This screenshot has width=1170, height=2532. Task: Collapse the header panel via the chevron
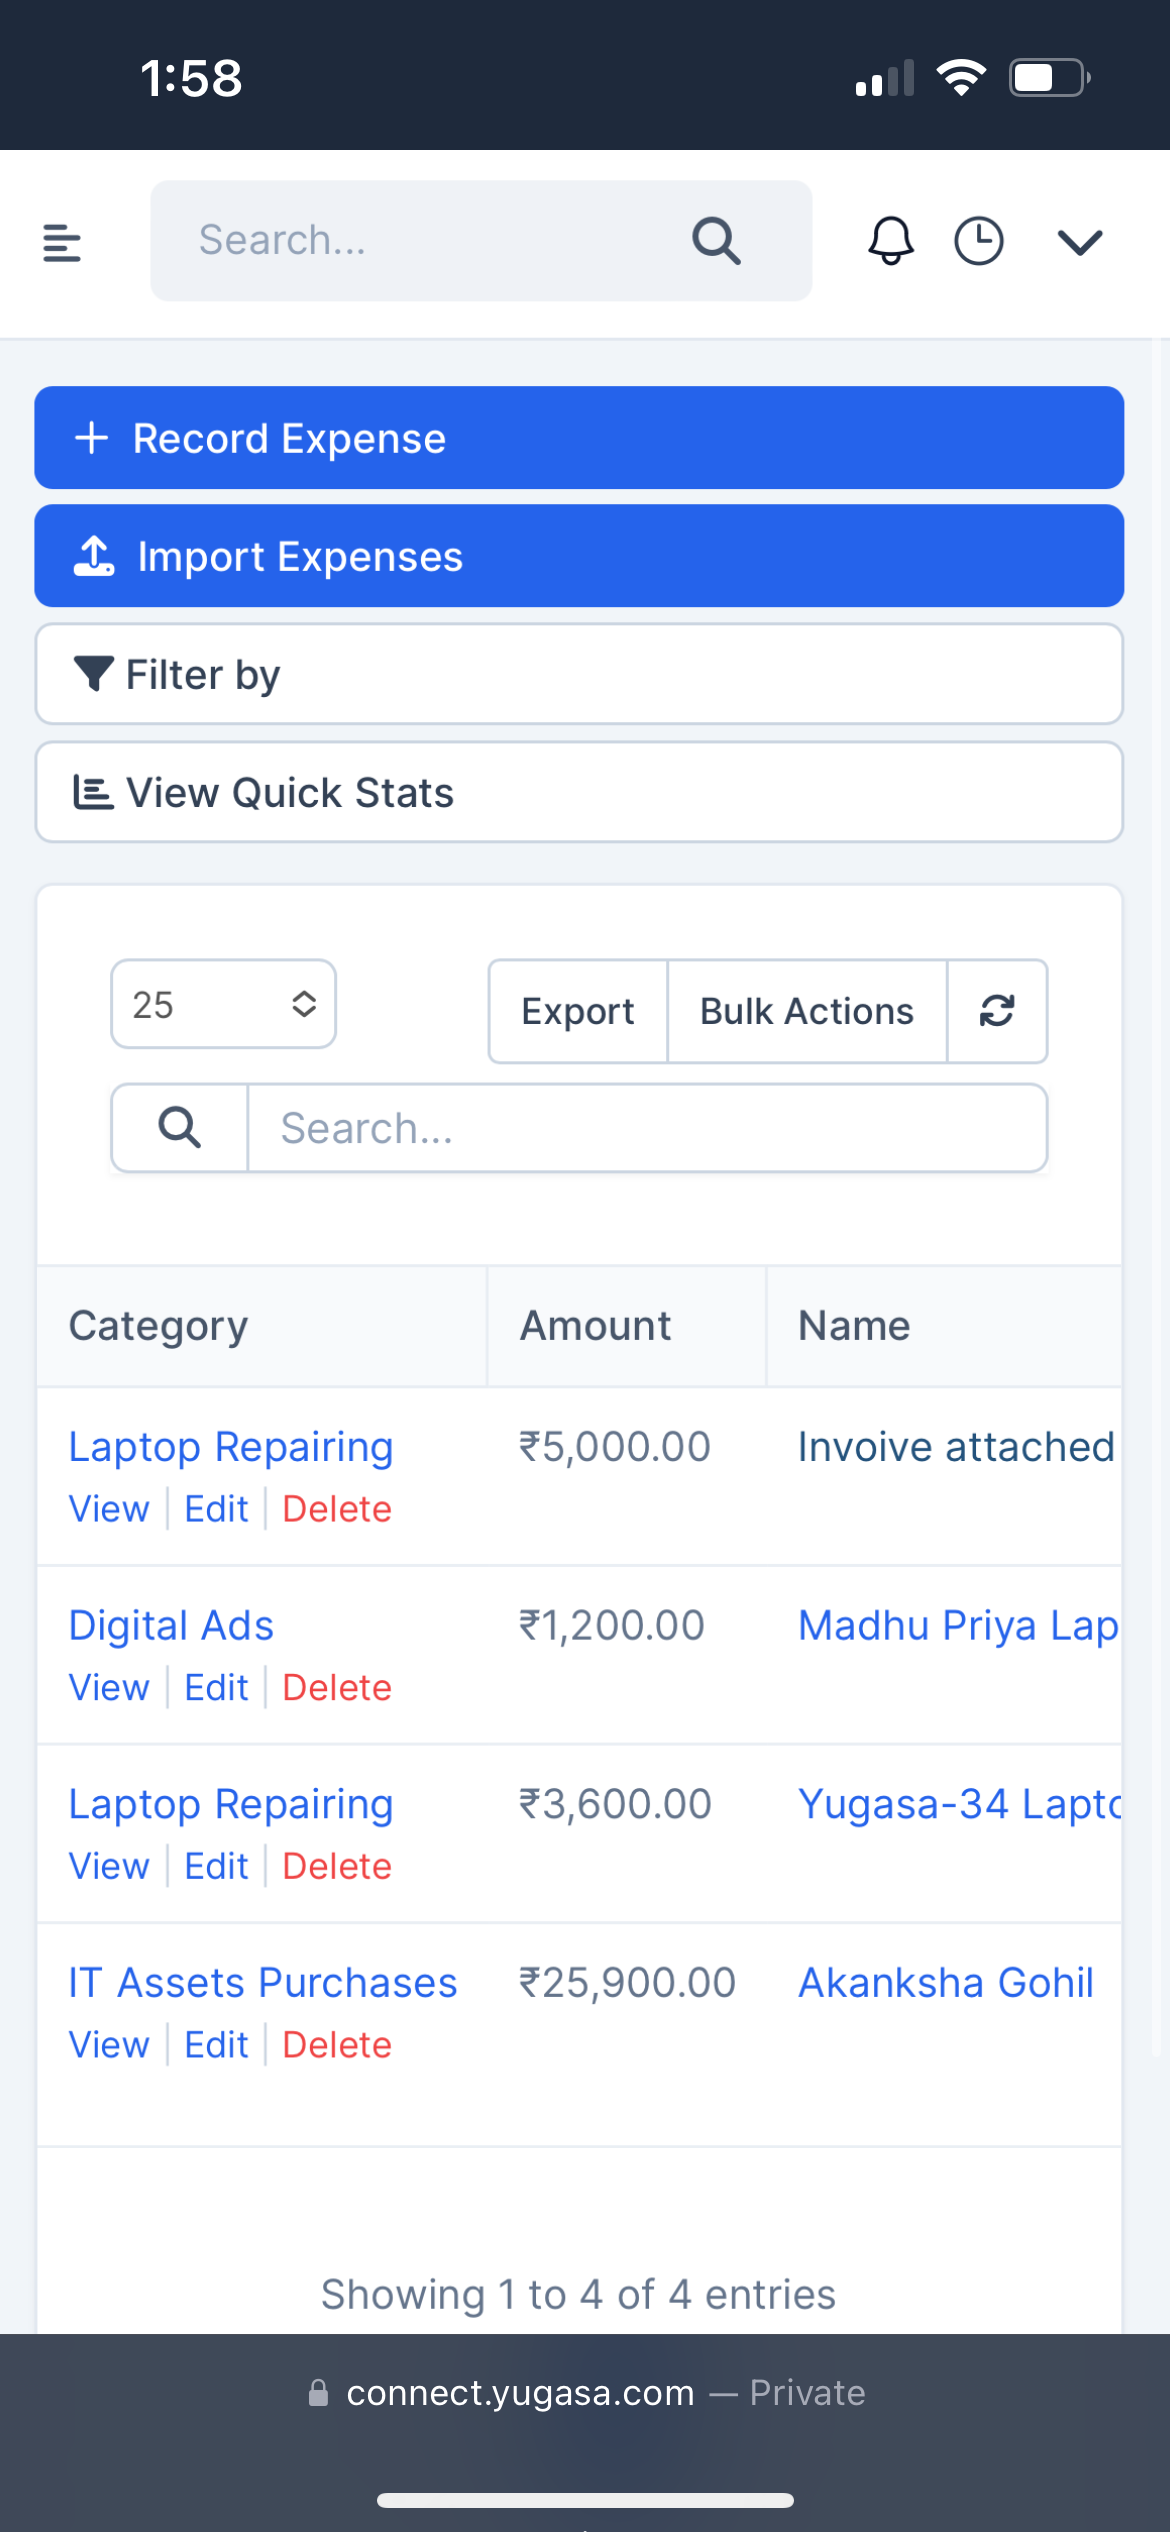[1078, 241]
